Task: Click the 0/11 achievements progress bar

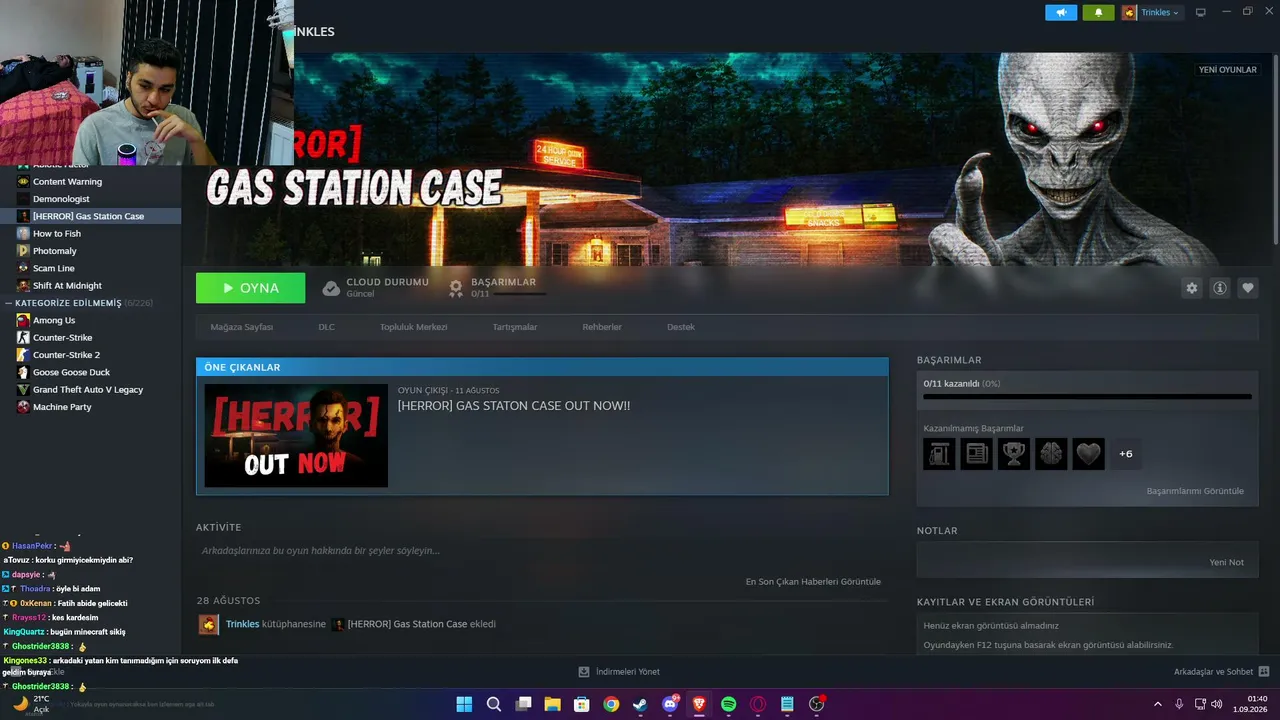Action: pos(1087,397)
